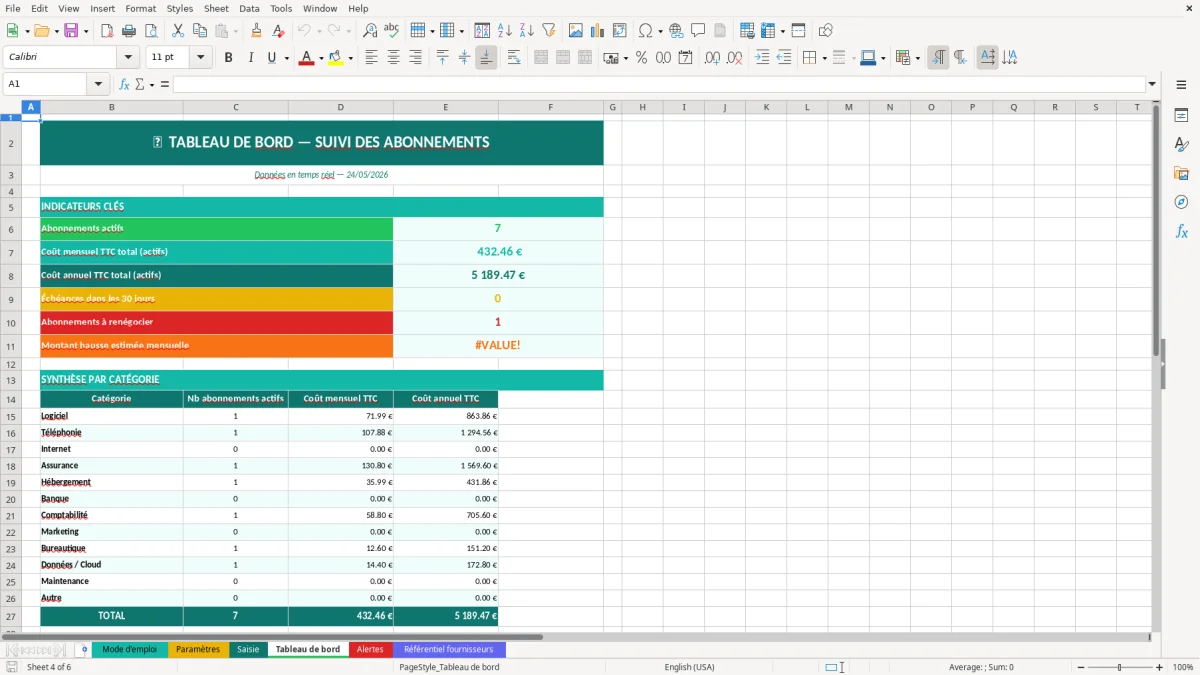1200x675 pixels.
Task: Switch to the Paramètres sheet tab
Action: (x=198, y=649)
